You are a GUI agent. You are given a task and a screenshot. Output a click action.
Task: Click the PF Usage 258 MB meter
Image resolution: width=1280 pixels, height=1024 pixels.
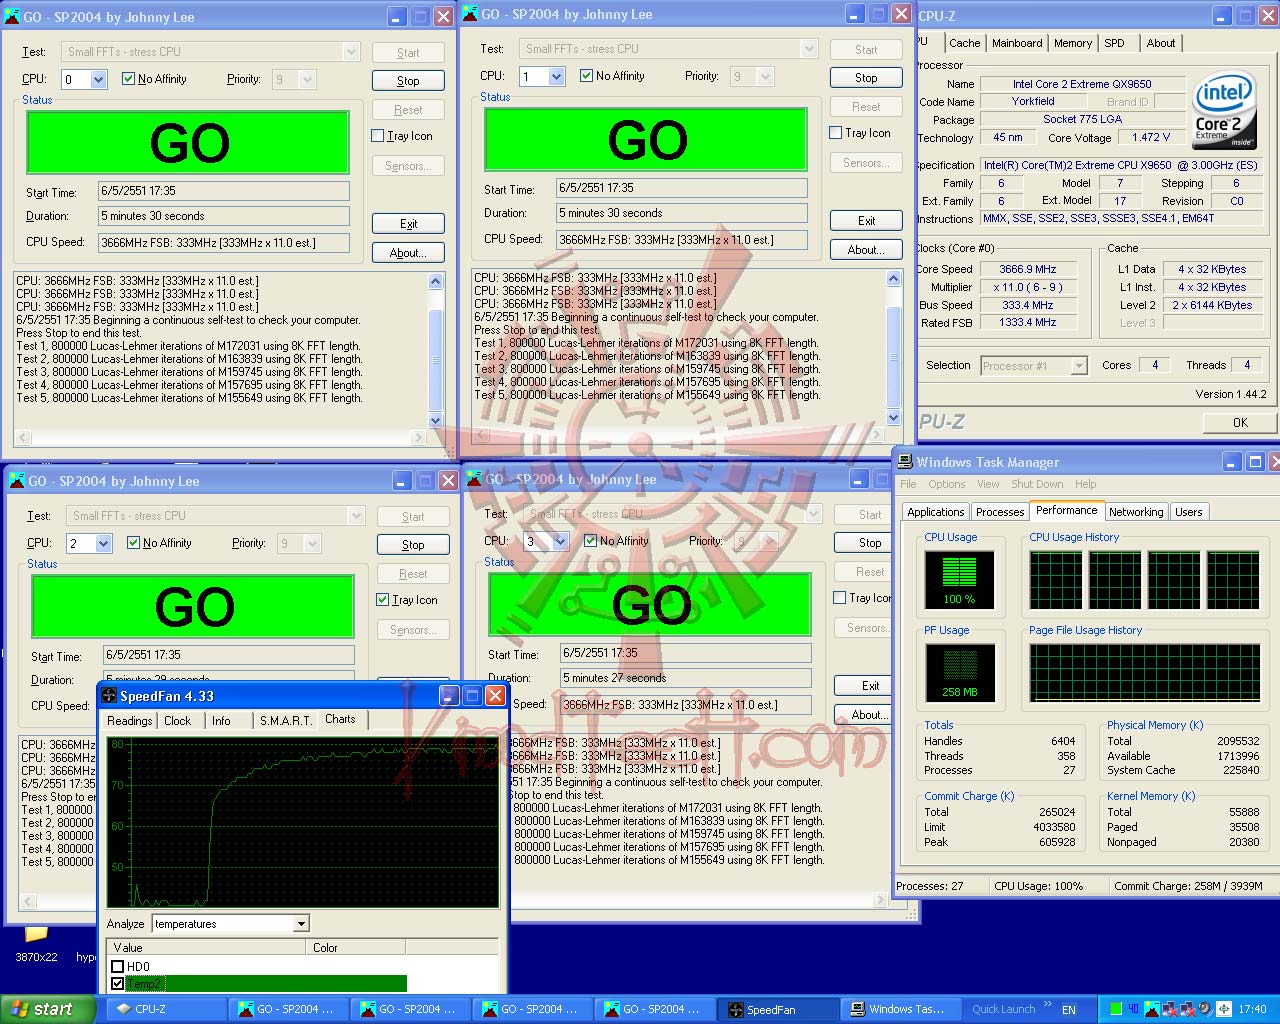[959, 672]
